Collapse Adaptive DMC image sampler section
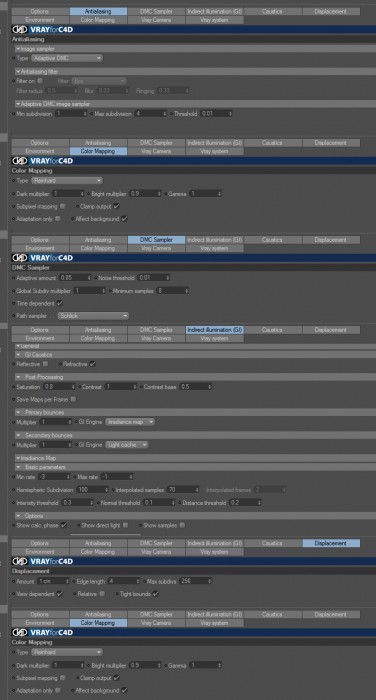Screen dimensions: 376x700 (x=18, y=104)
